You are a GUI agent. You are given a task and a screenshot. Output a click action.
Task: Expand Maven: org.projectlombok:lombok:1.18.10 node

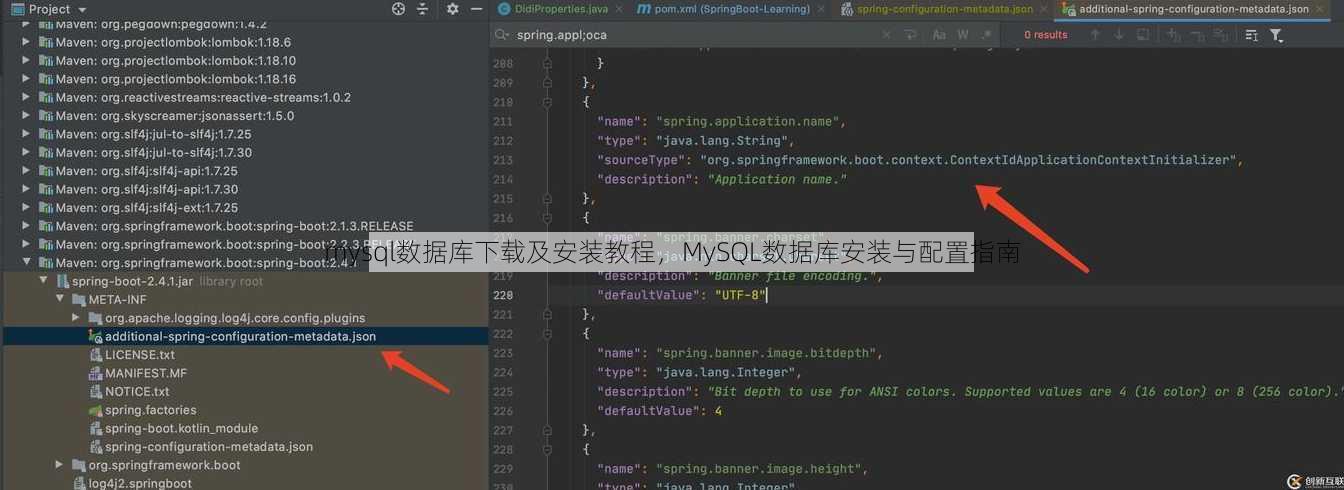pyautogui.click(x=27, y=61)
